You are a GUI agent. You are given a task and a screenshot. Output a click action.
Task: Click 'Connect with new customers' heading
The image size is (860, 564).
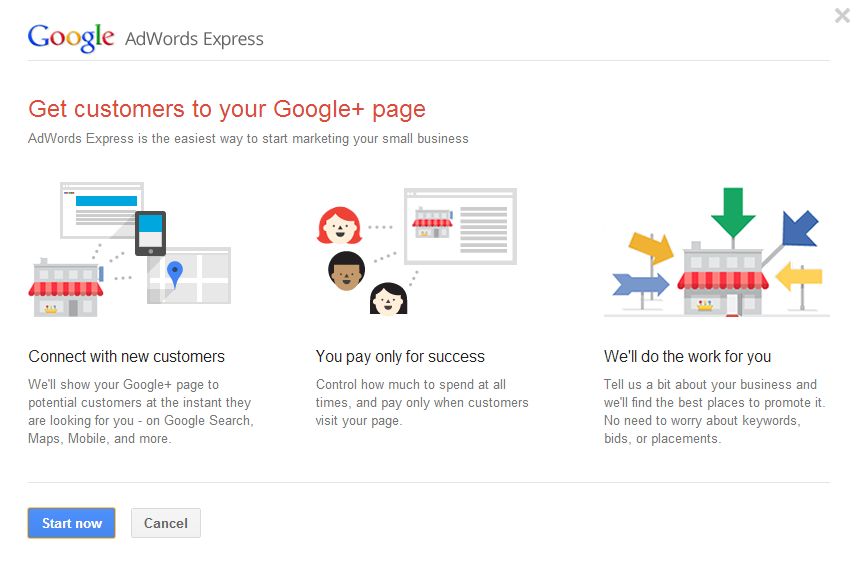127,357
